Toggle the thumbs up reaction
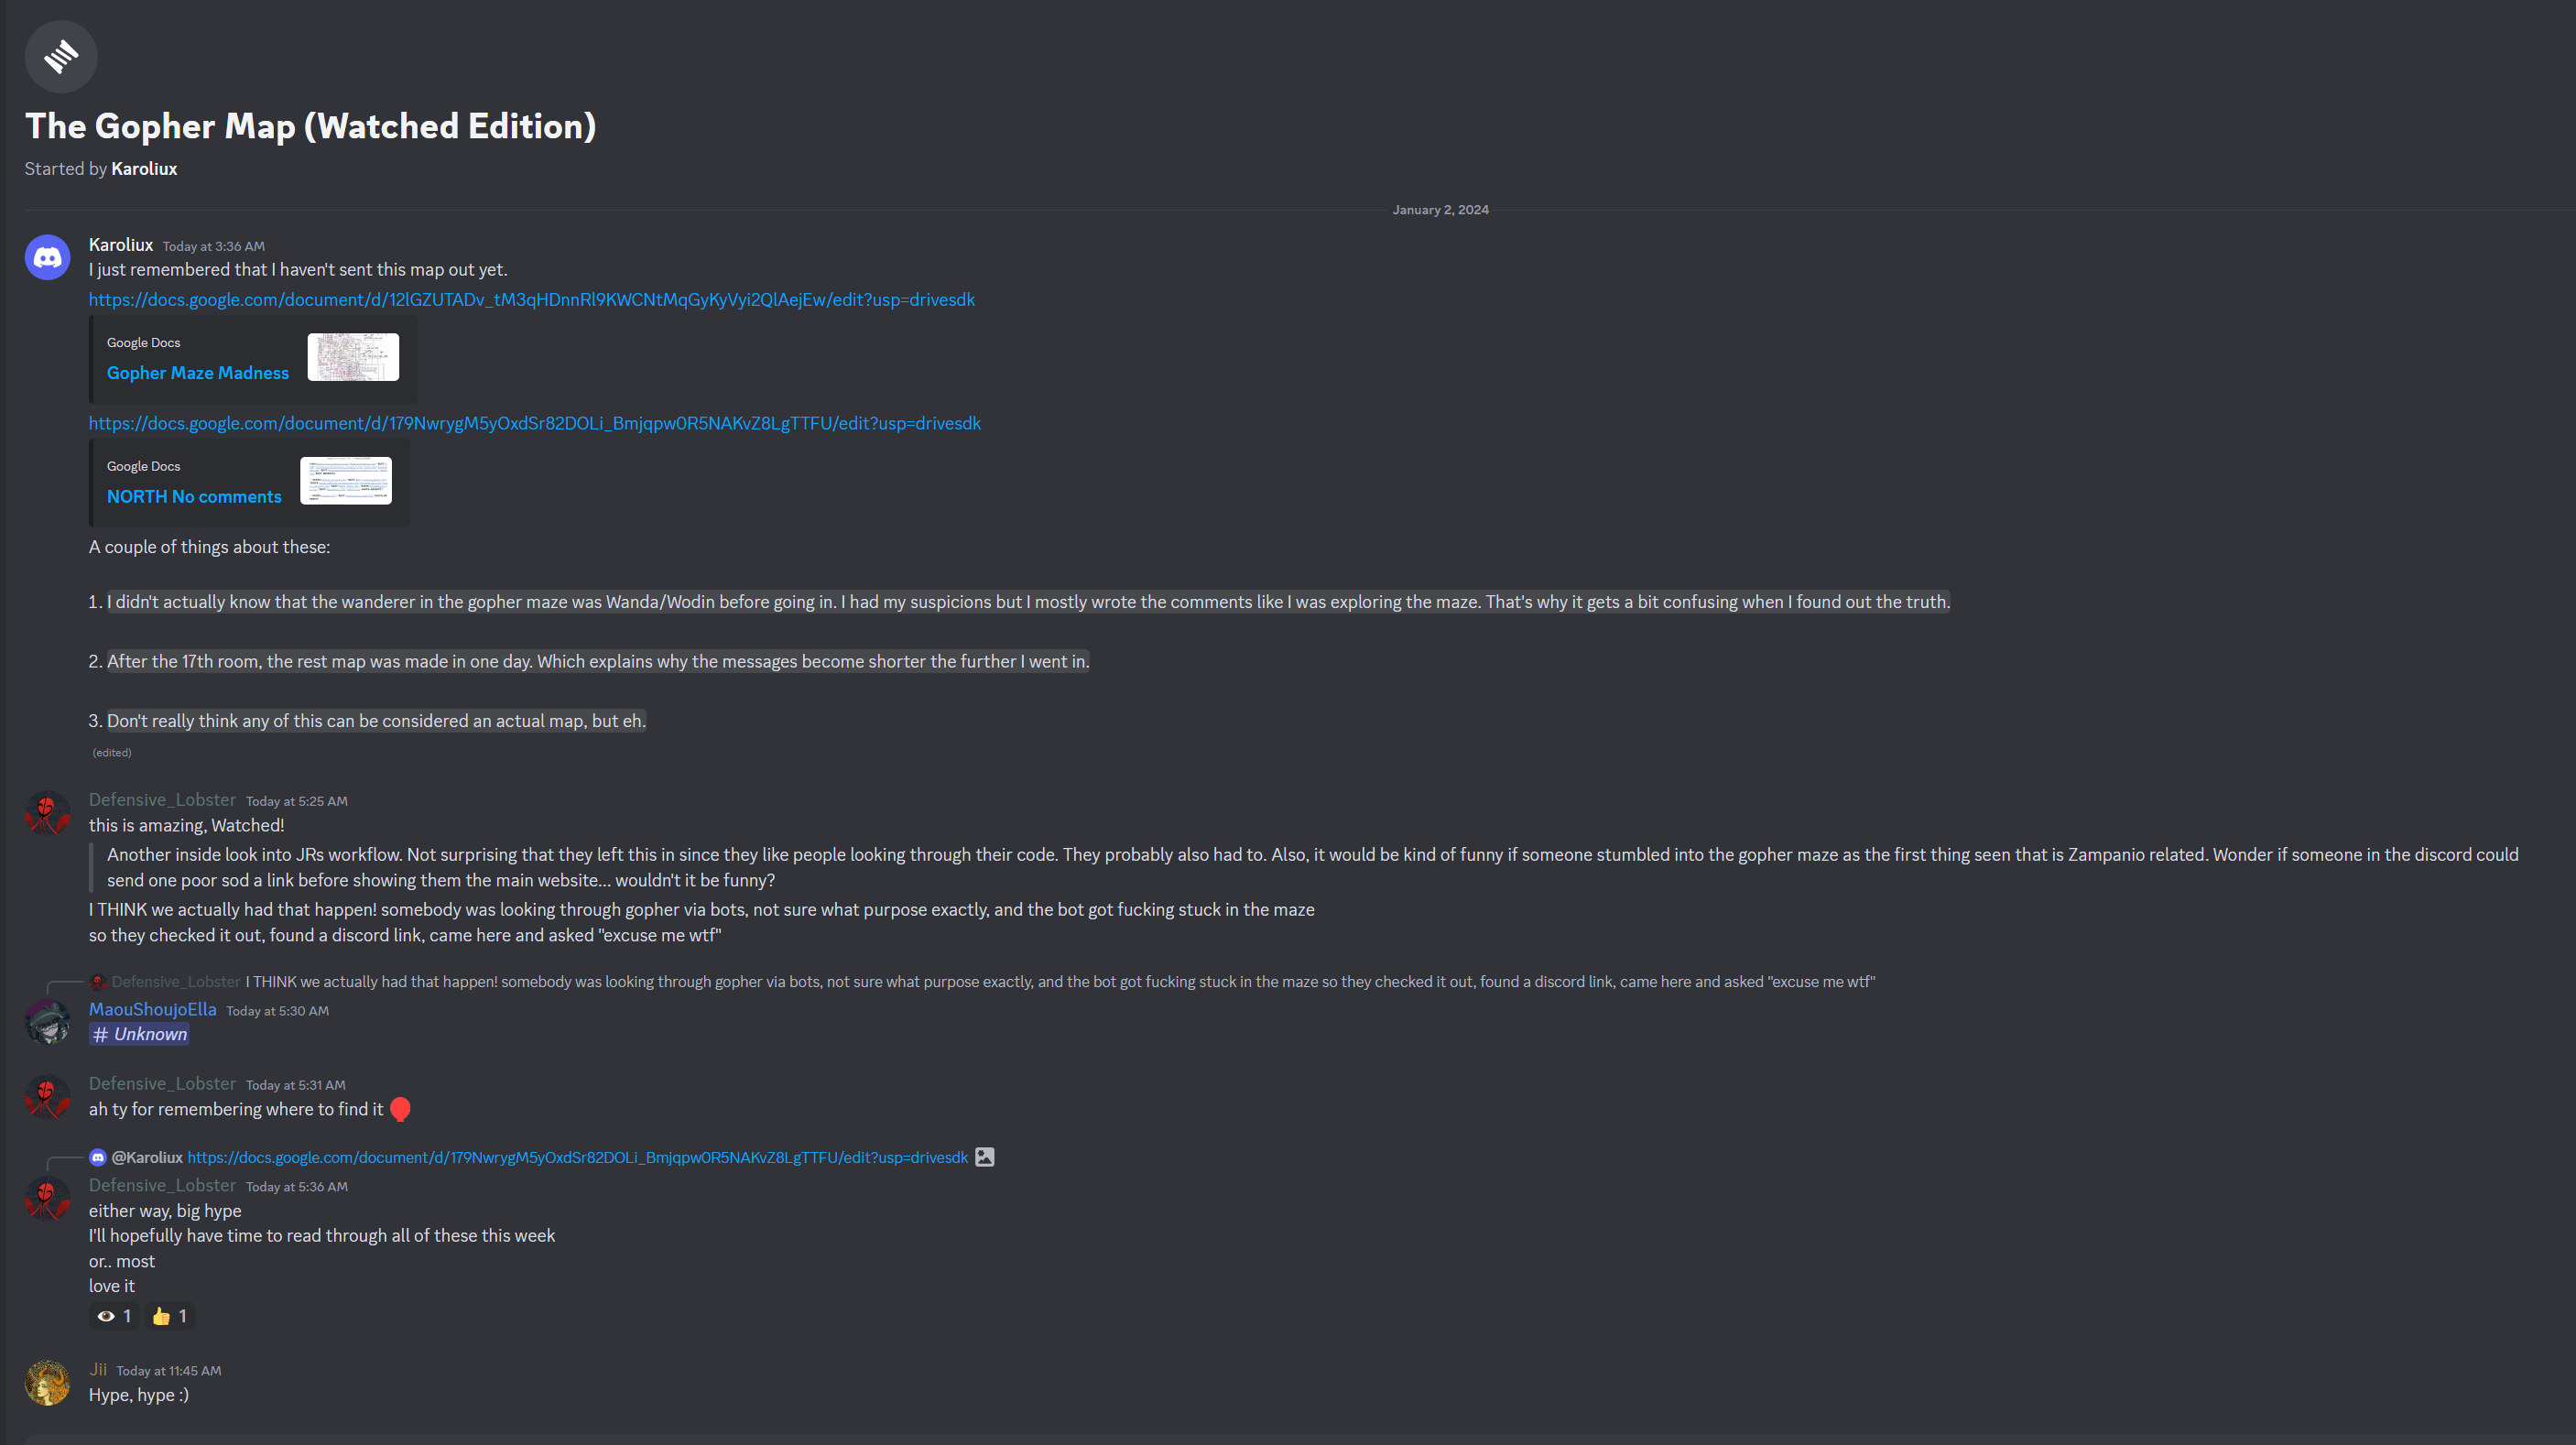Image resolution: width=2576 pixels, height=1445 pixels. [x=170, y=1316]
